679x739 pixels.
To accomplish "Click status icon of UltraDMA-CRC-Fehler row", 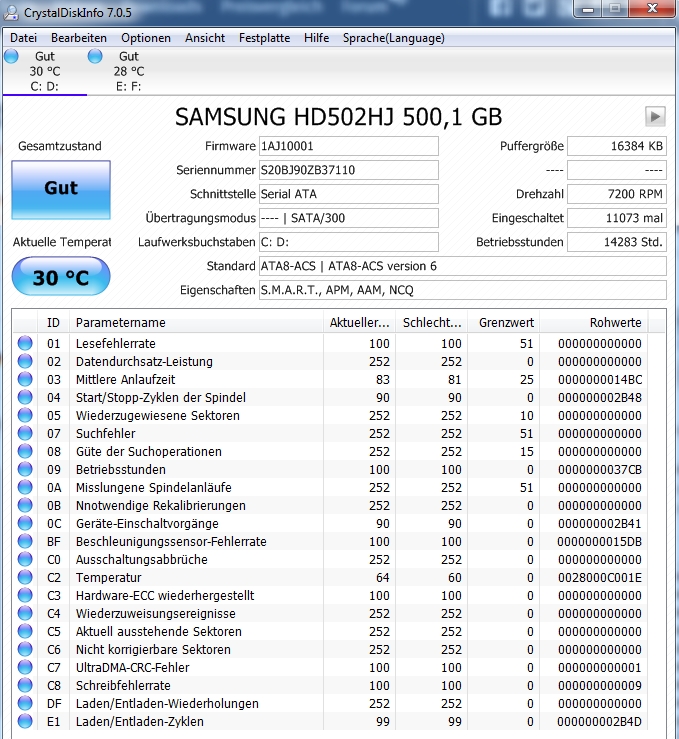I will click(x=25, y=667).
